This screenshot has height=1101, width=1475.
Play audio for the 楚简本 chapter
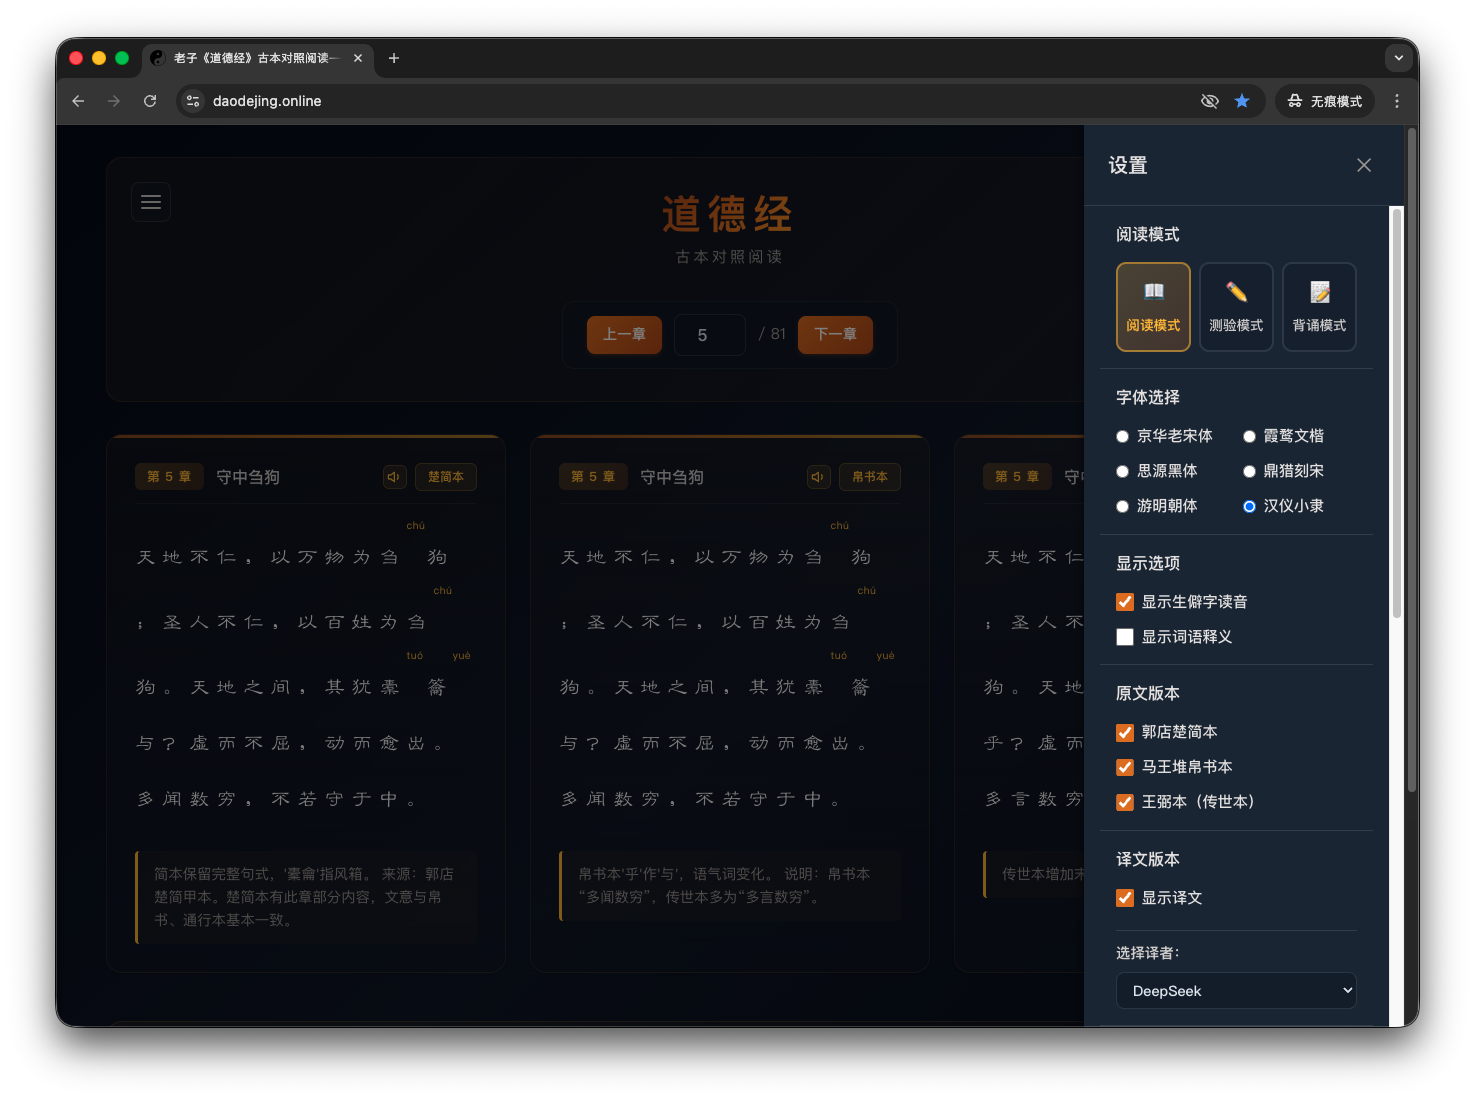tap(394, 477)
